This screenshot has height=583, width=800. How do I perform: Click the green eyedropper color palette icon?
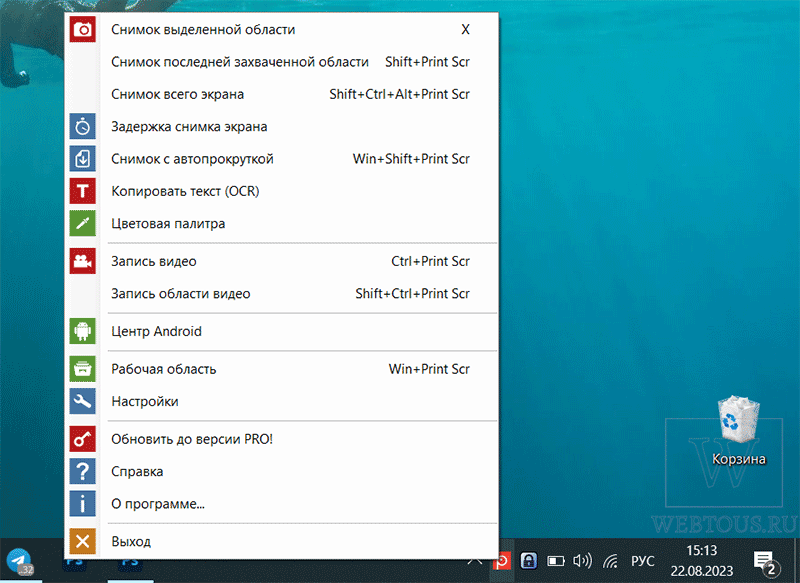point(83,223)
